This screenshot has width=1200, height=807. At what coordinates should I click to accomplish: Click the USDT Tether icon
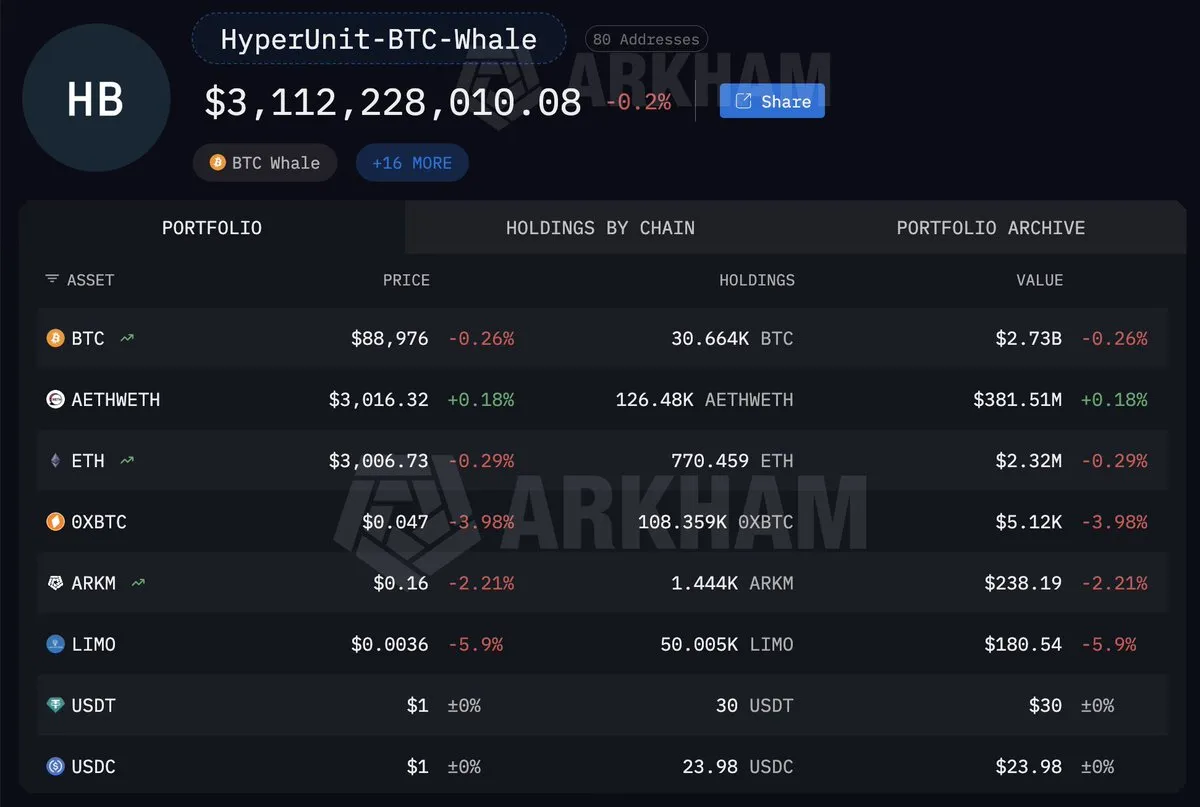point(55,706)
